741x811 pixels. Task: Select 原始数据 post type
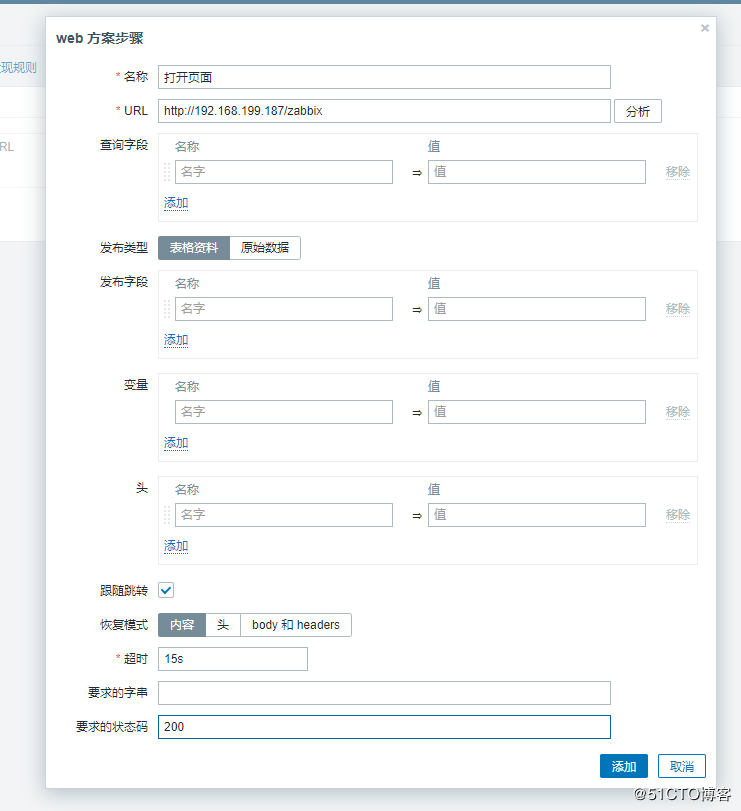tap(265, 248)
